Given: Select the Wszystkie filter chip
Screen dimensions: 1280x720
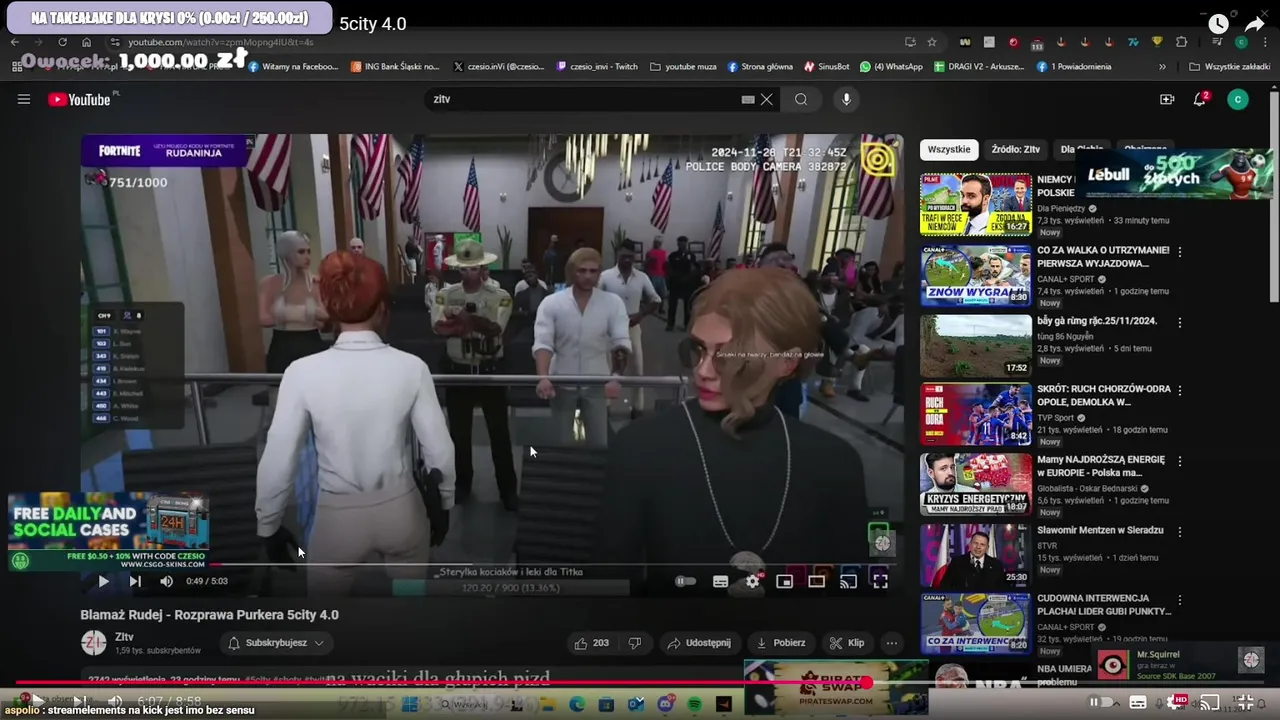Looking at the screenshot, I should (949, 149).
